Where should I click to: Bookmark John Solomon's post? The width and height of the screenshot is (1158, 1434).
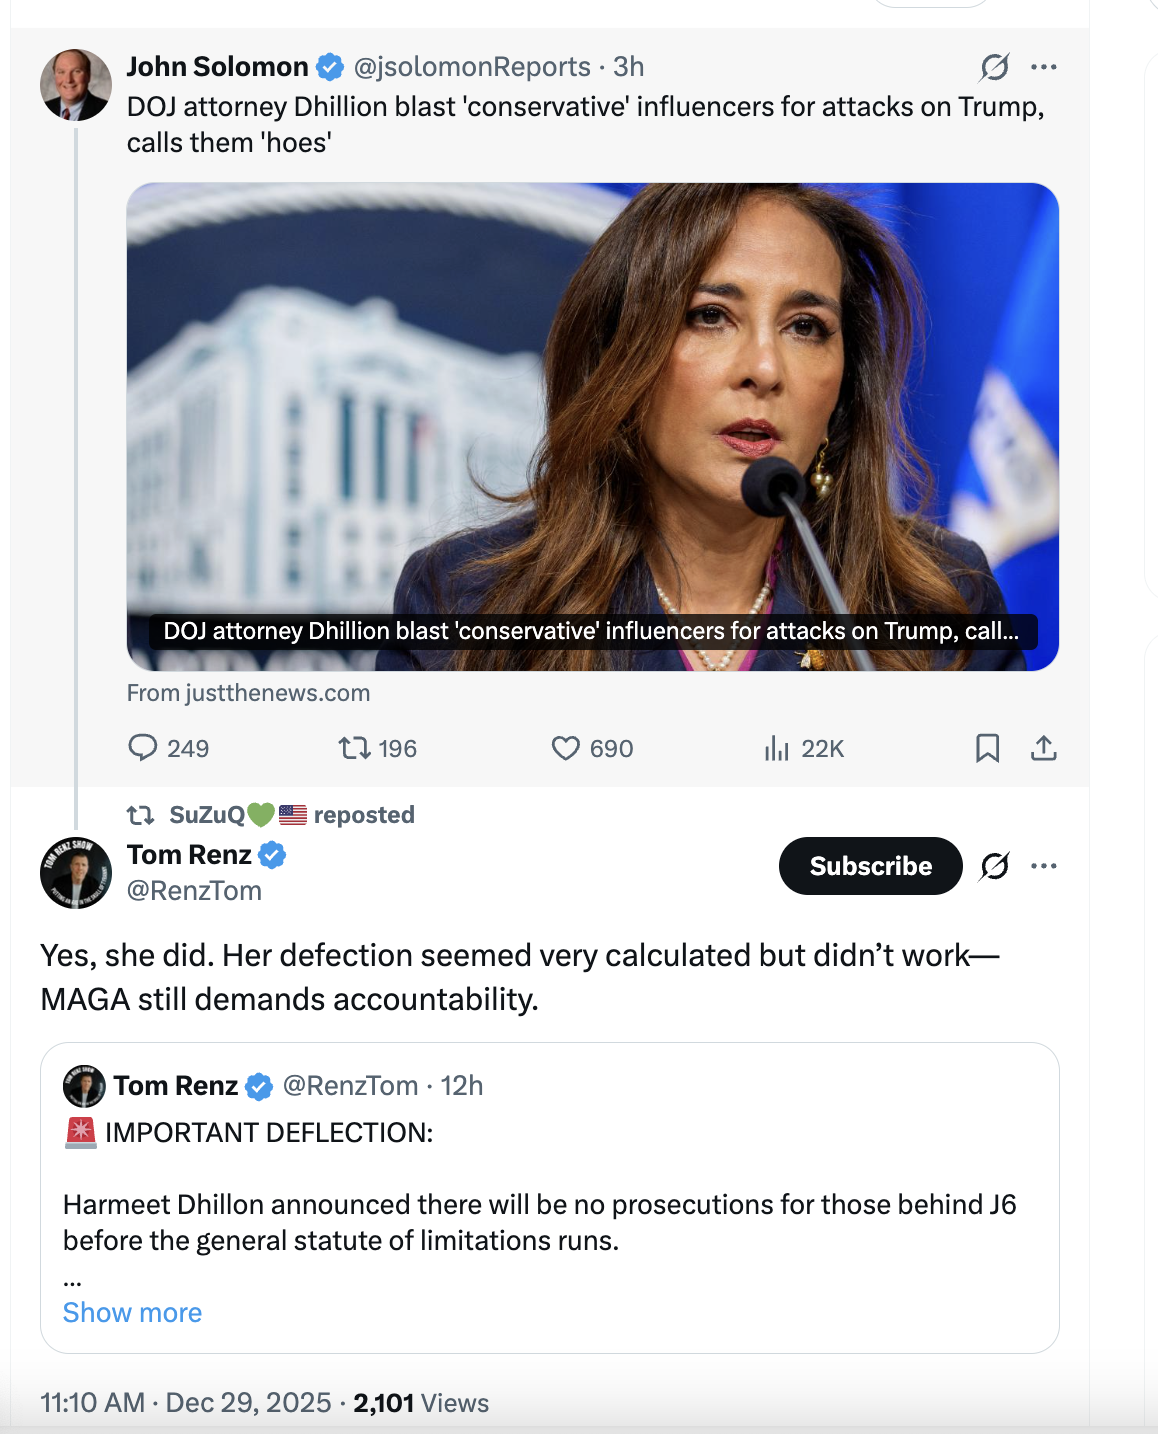click(x=987, y=748)
